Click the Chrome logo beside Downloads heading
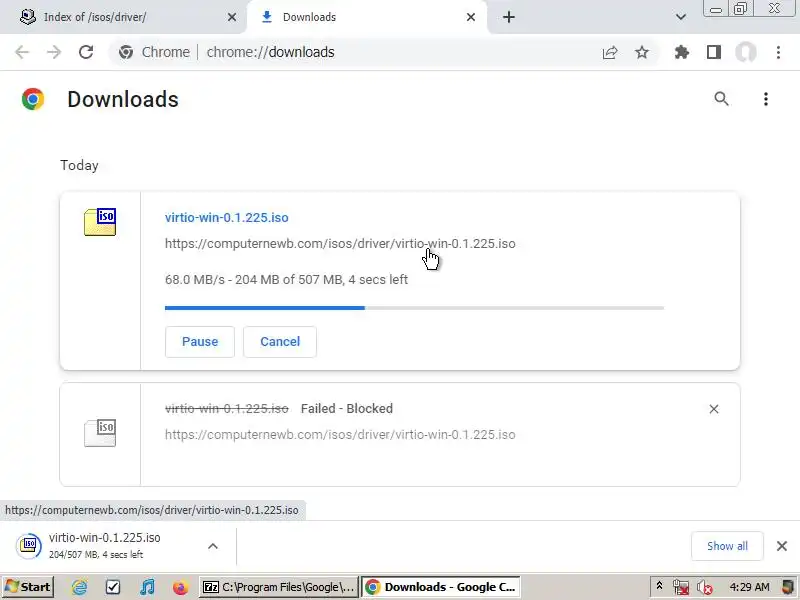 point(33,99)
